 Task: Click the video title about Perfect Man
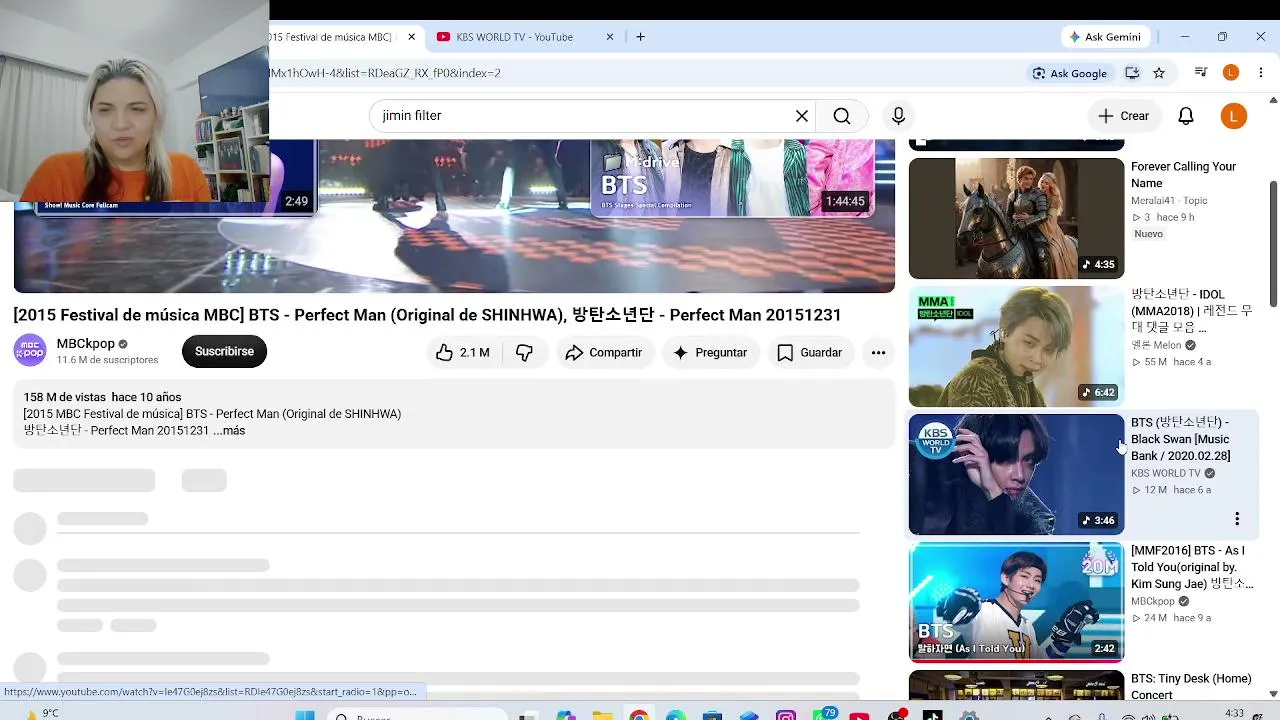(x=427, y=315)
